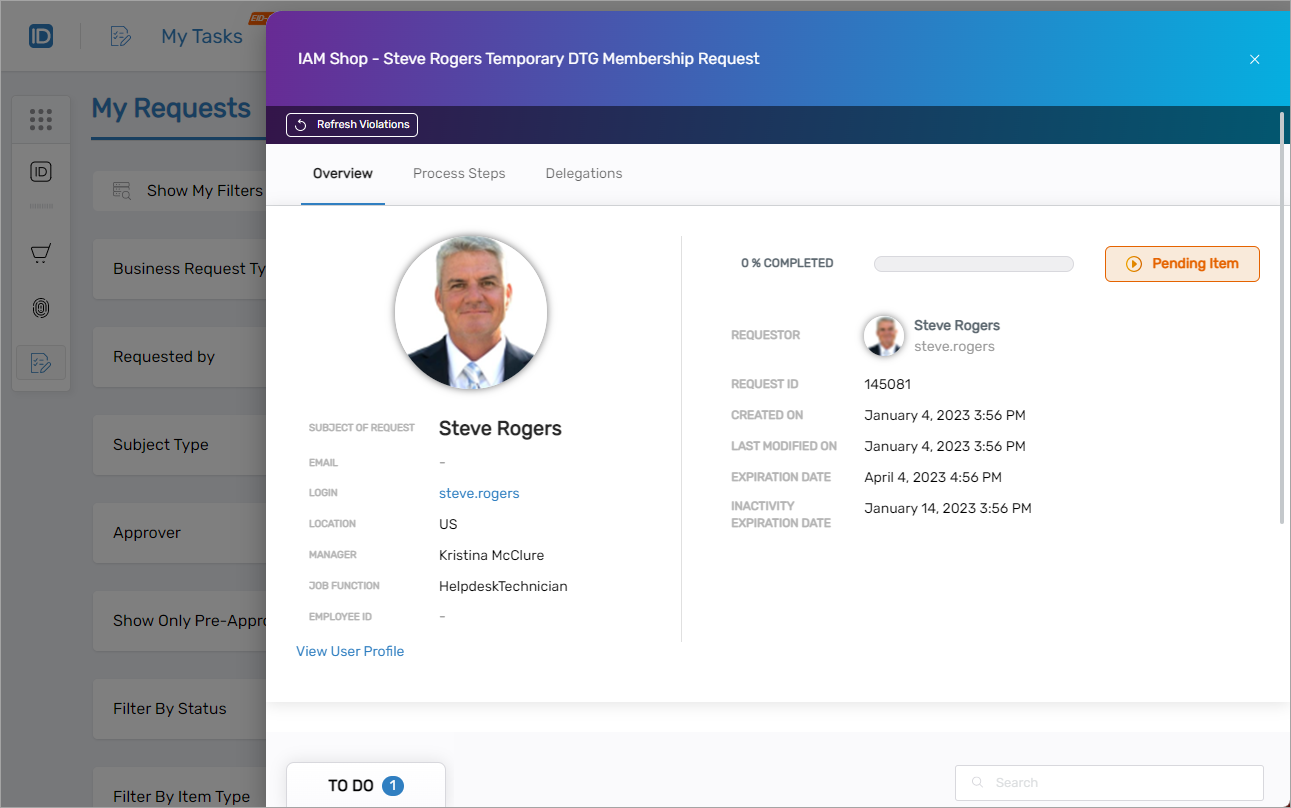Click the completion progress bar
The width and height of the screenshot is (1291, 808).
click(973, 263)
